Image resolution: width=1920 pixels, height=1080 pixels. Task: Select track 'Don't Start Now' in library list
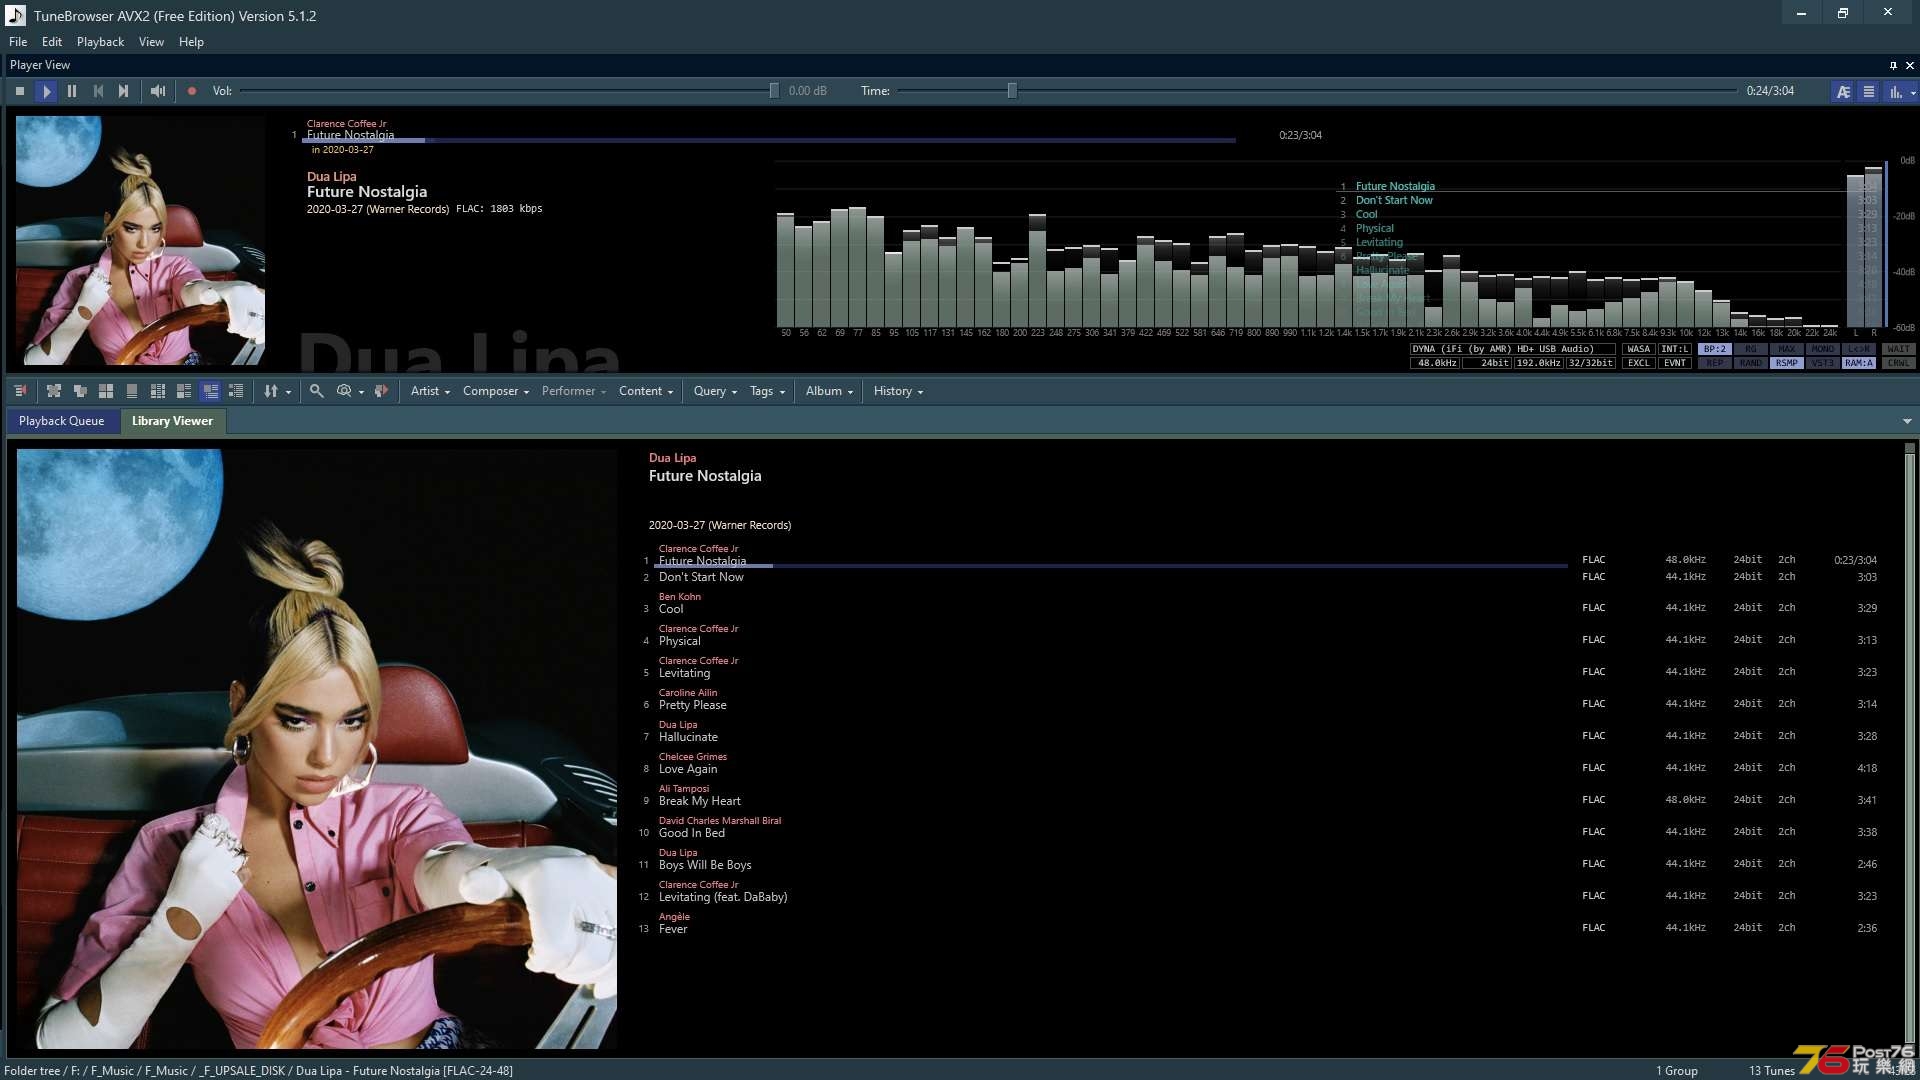[701, 577]
